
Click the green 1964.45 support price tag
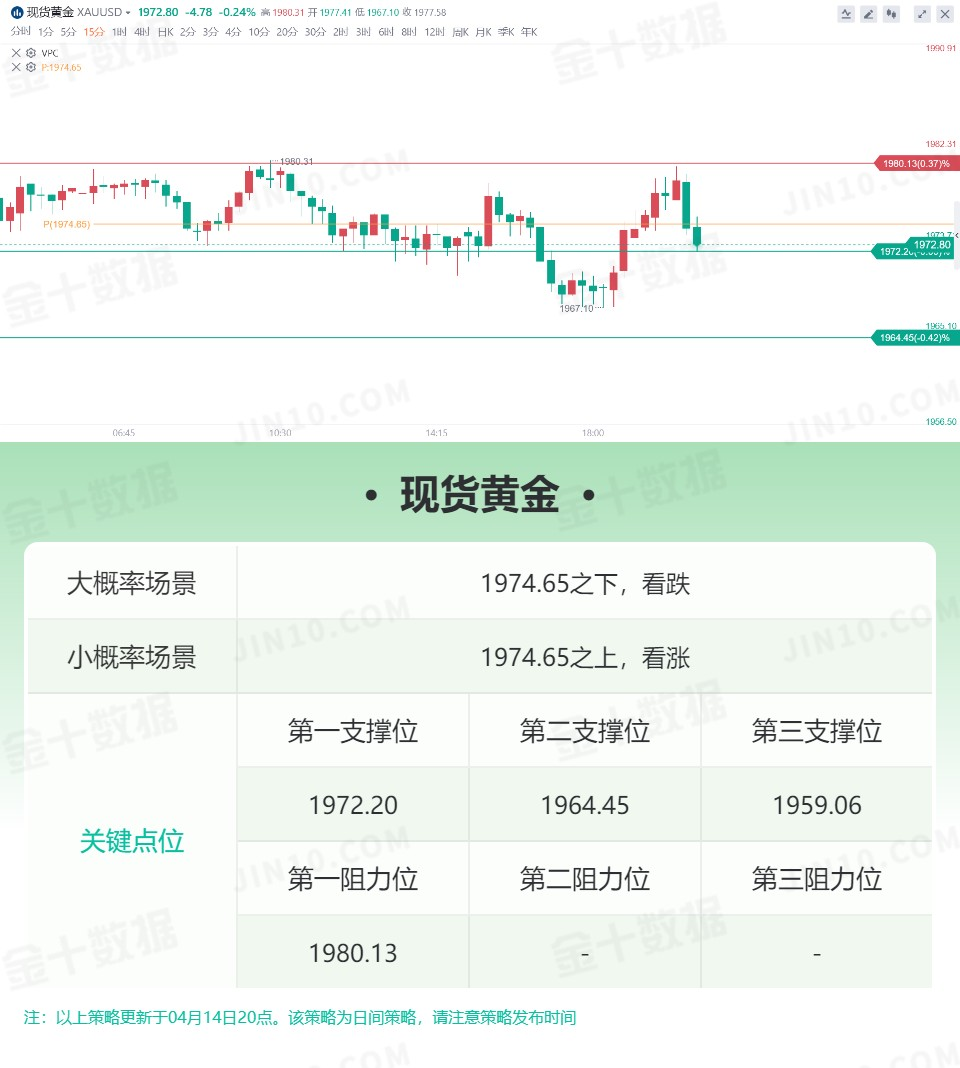[x=915, y=338]
